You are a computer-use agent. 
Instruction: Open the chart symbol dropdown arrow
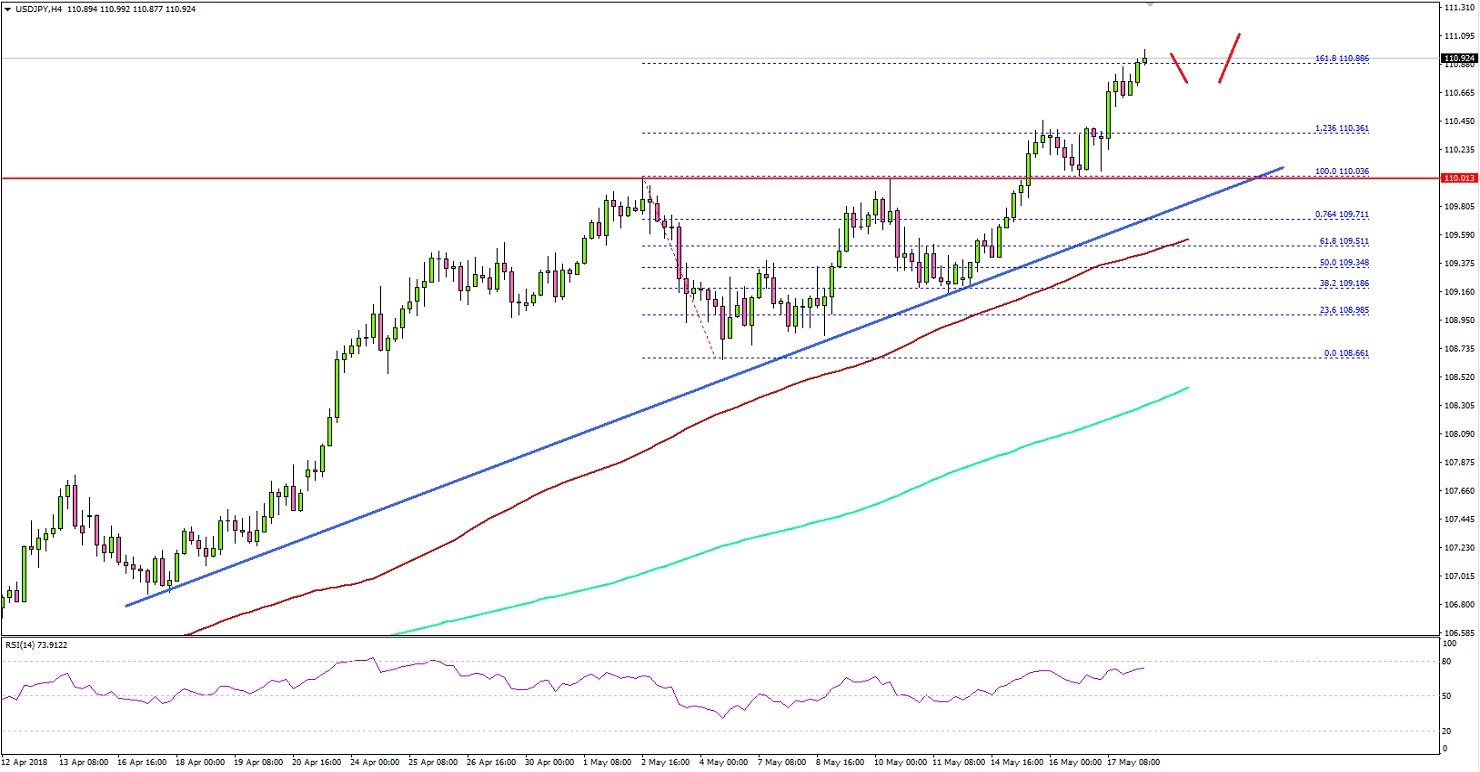[x=8, y=8]
